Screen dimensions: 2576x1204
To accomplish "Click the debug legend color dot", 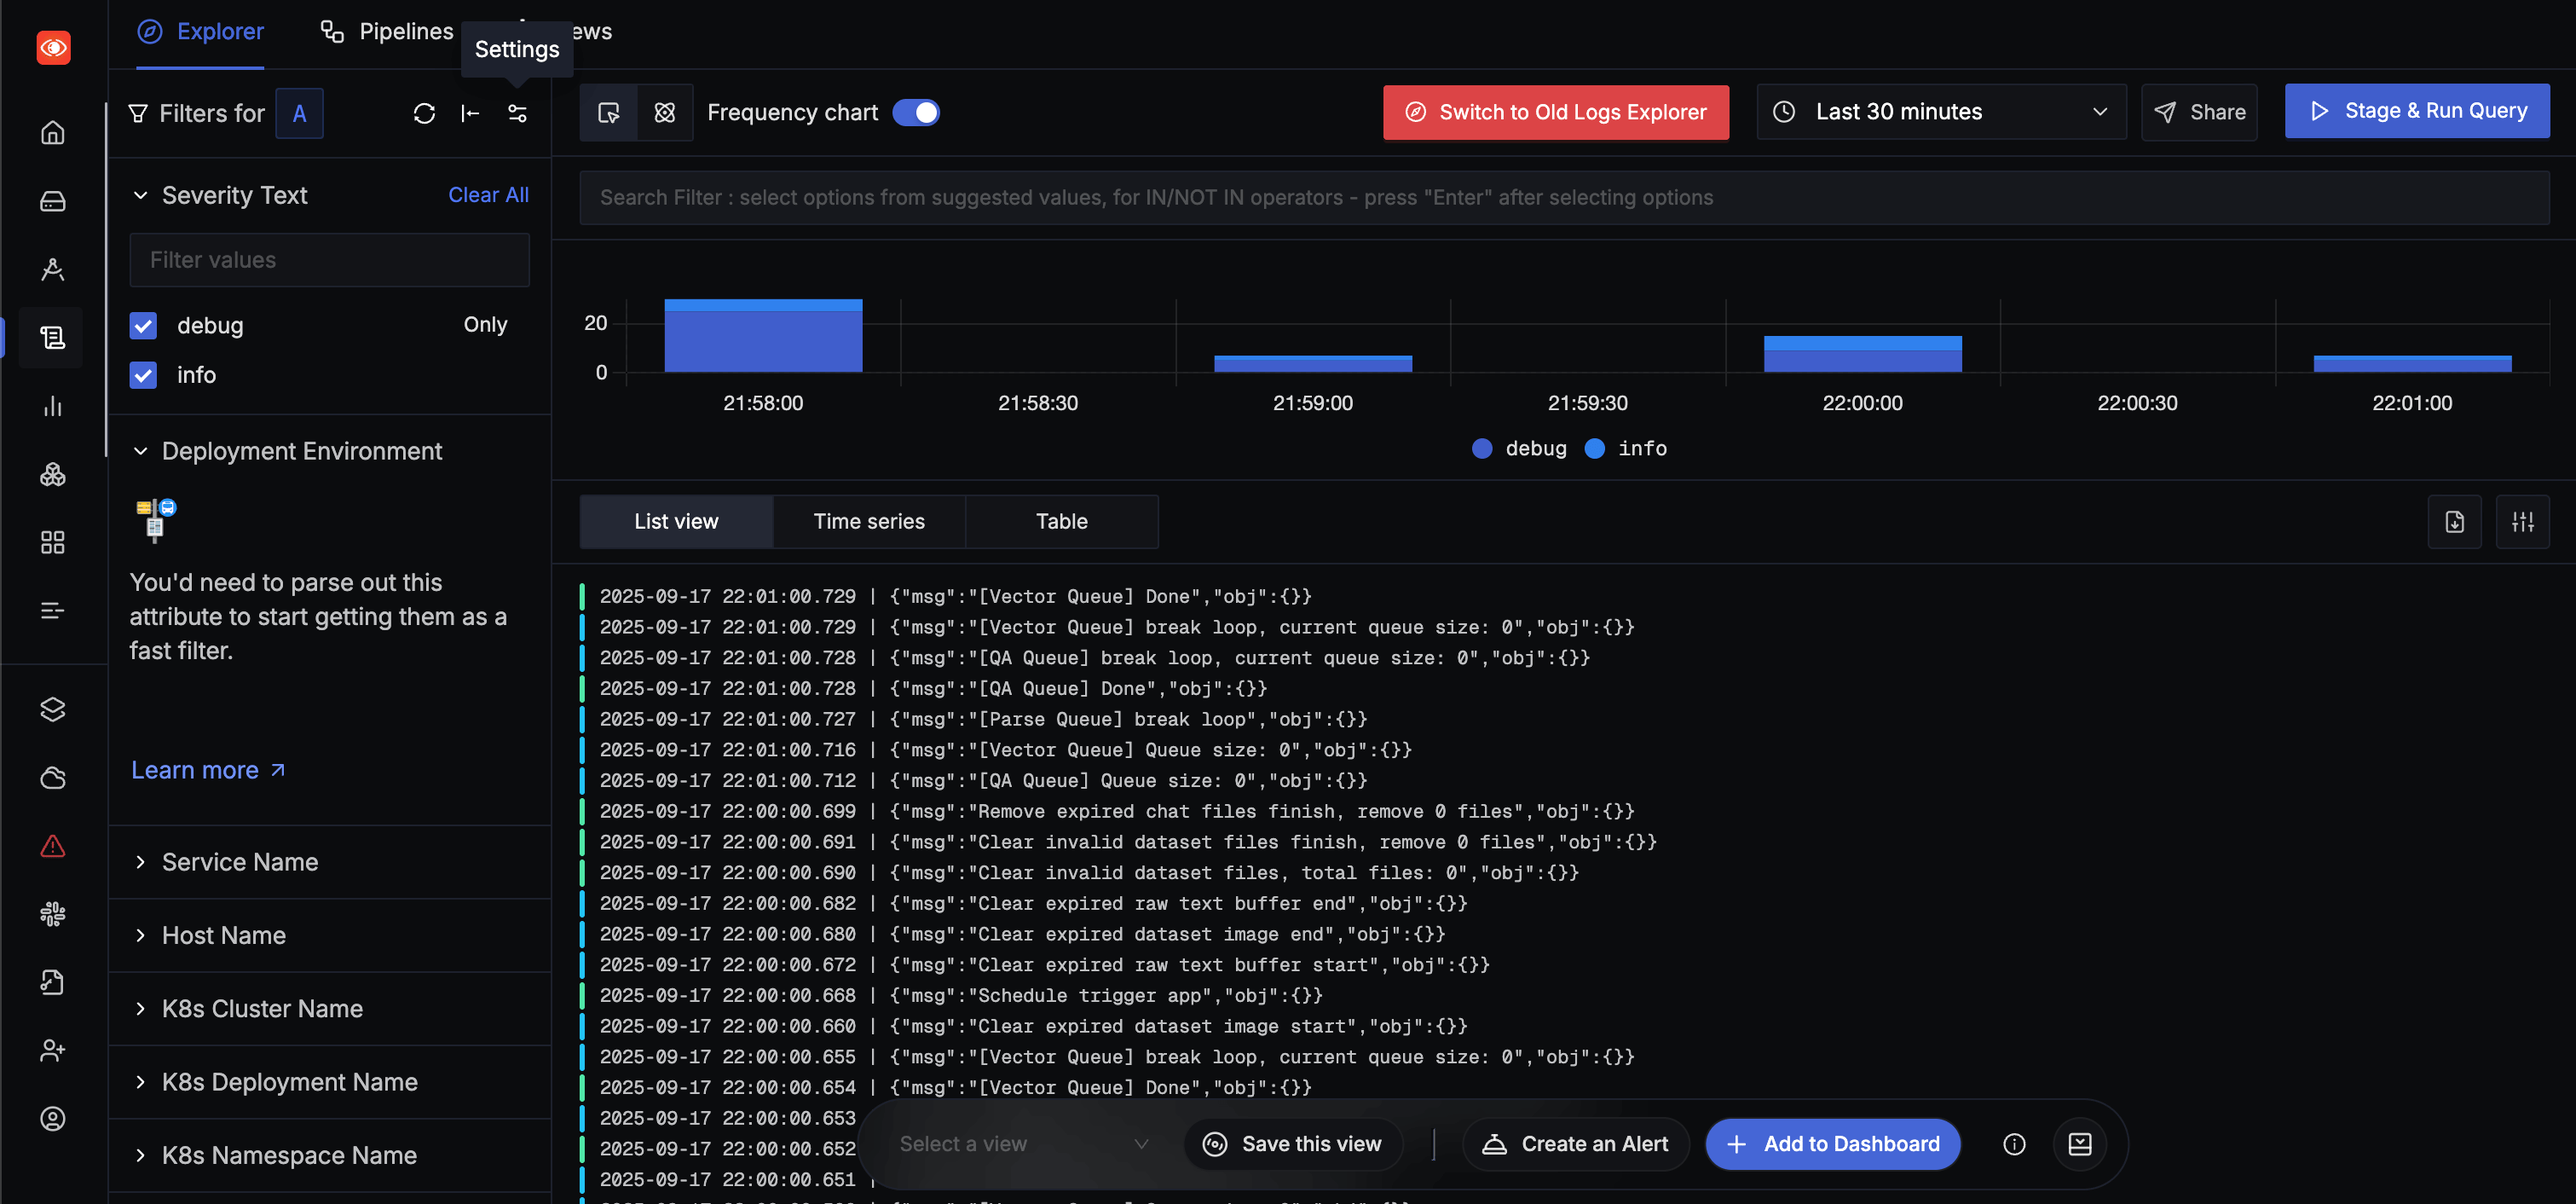I will (1482, 449).
